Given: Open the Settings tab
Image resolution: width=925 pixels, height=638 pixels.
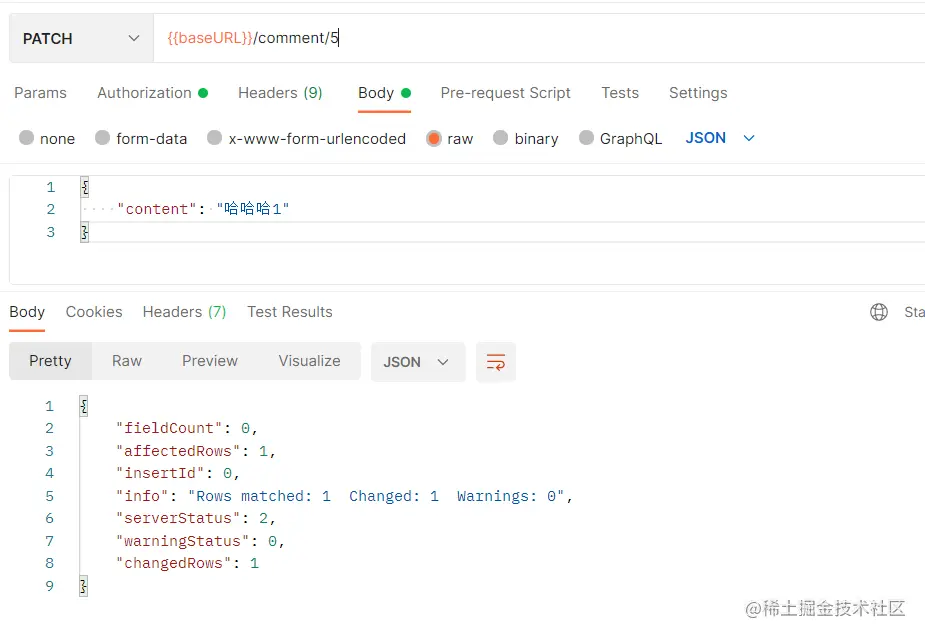Looking at the screenshot, I should [x=698, y=93].
